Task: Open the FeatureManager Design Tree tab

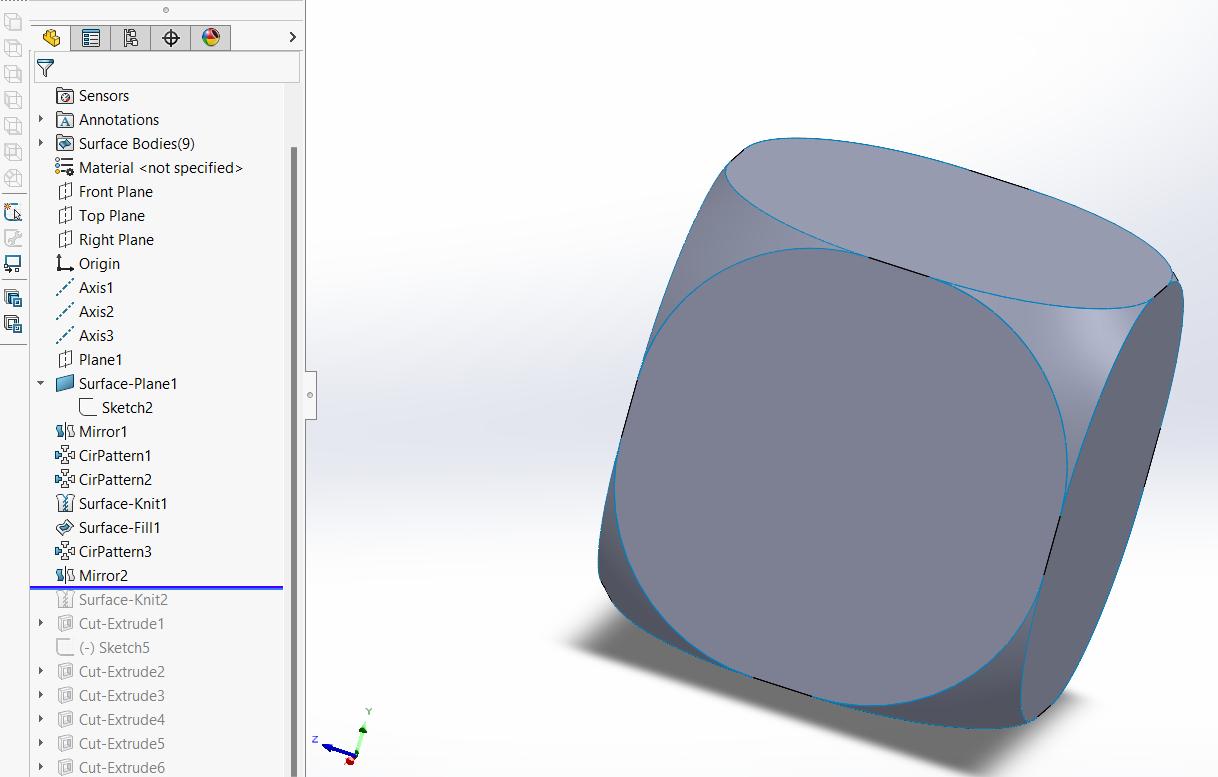Action: tap(51, 38)
